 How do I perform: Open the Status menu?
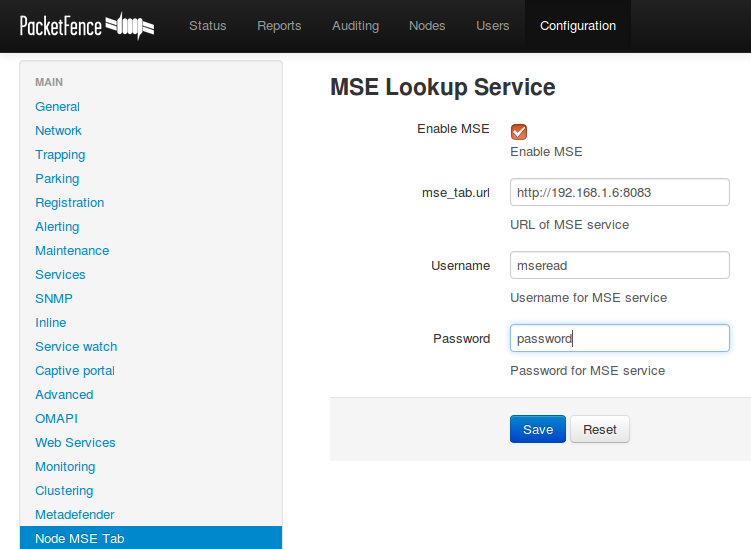[207, 26]
